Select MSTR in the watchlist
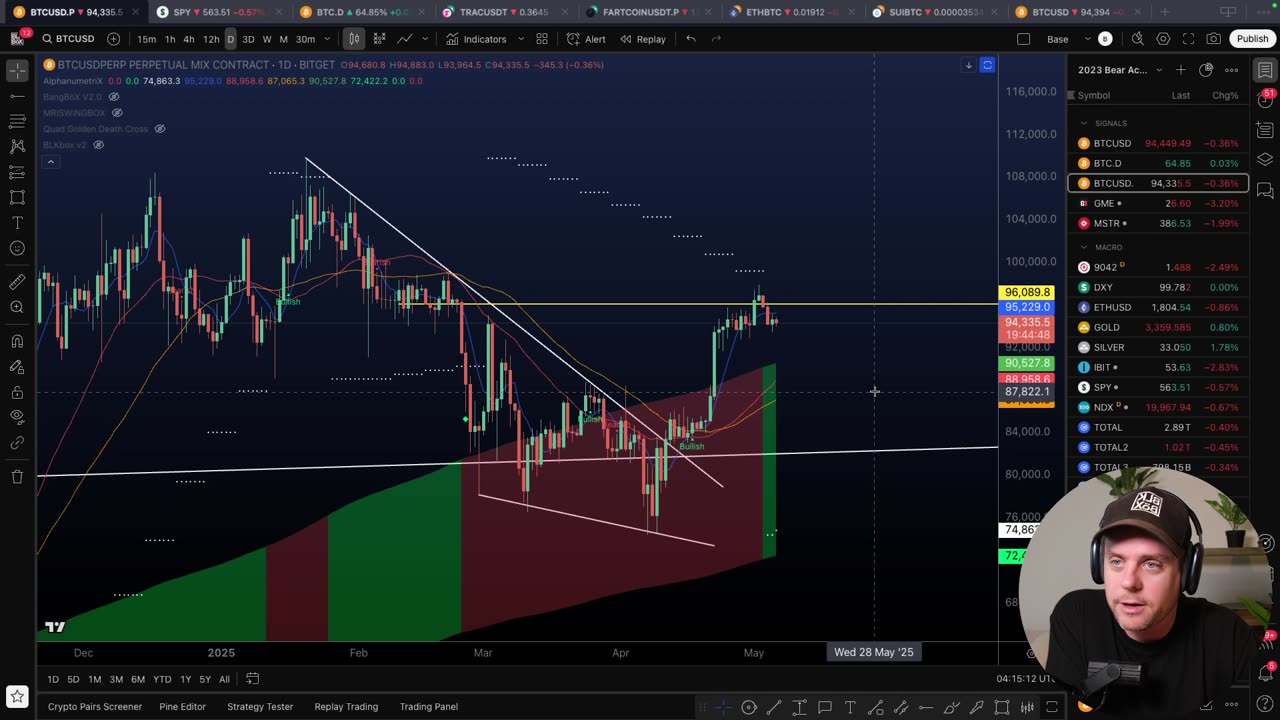Image resolution: width=1280 pixels, height=720 pixels. (x=1158, y=223)
